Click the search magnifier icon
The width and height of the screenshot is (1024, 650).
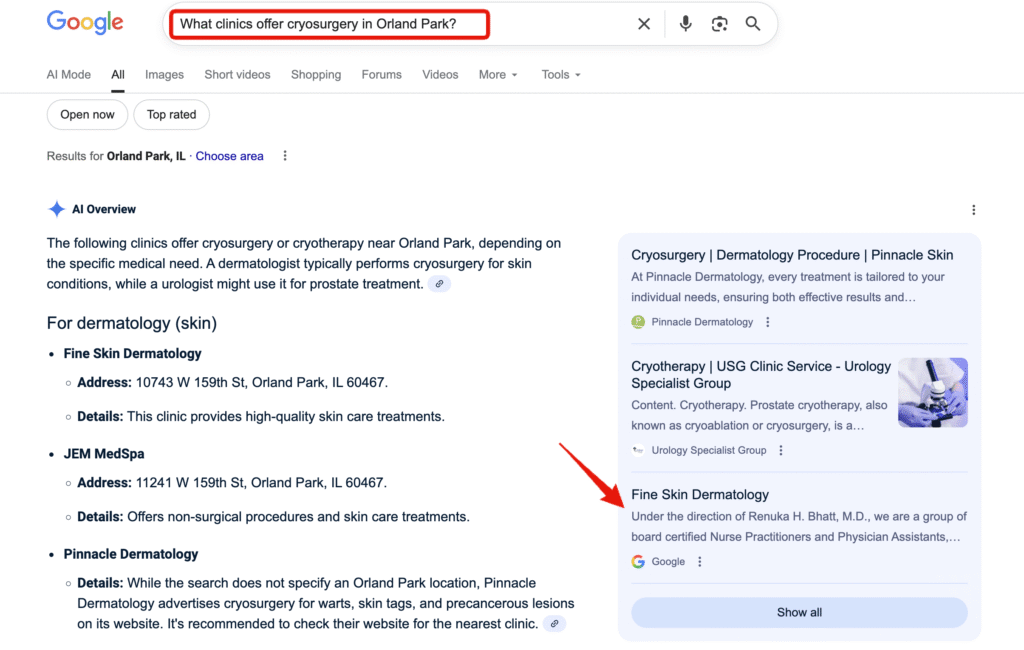753,23
